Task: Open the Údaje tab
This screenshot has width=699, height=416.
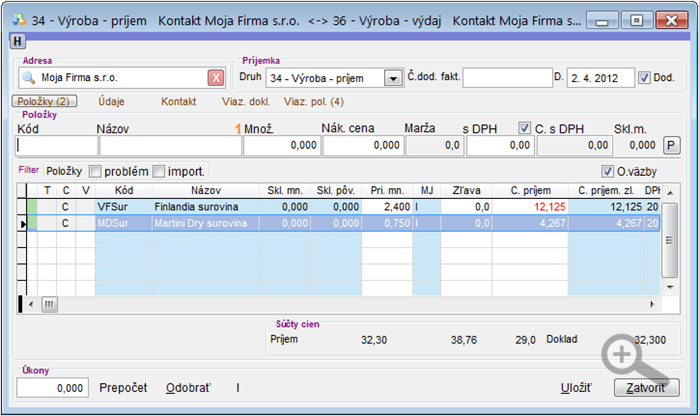Action: click(111, 102)
